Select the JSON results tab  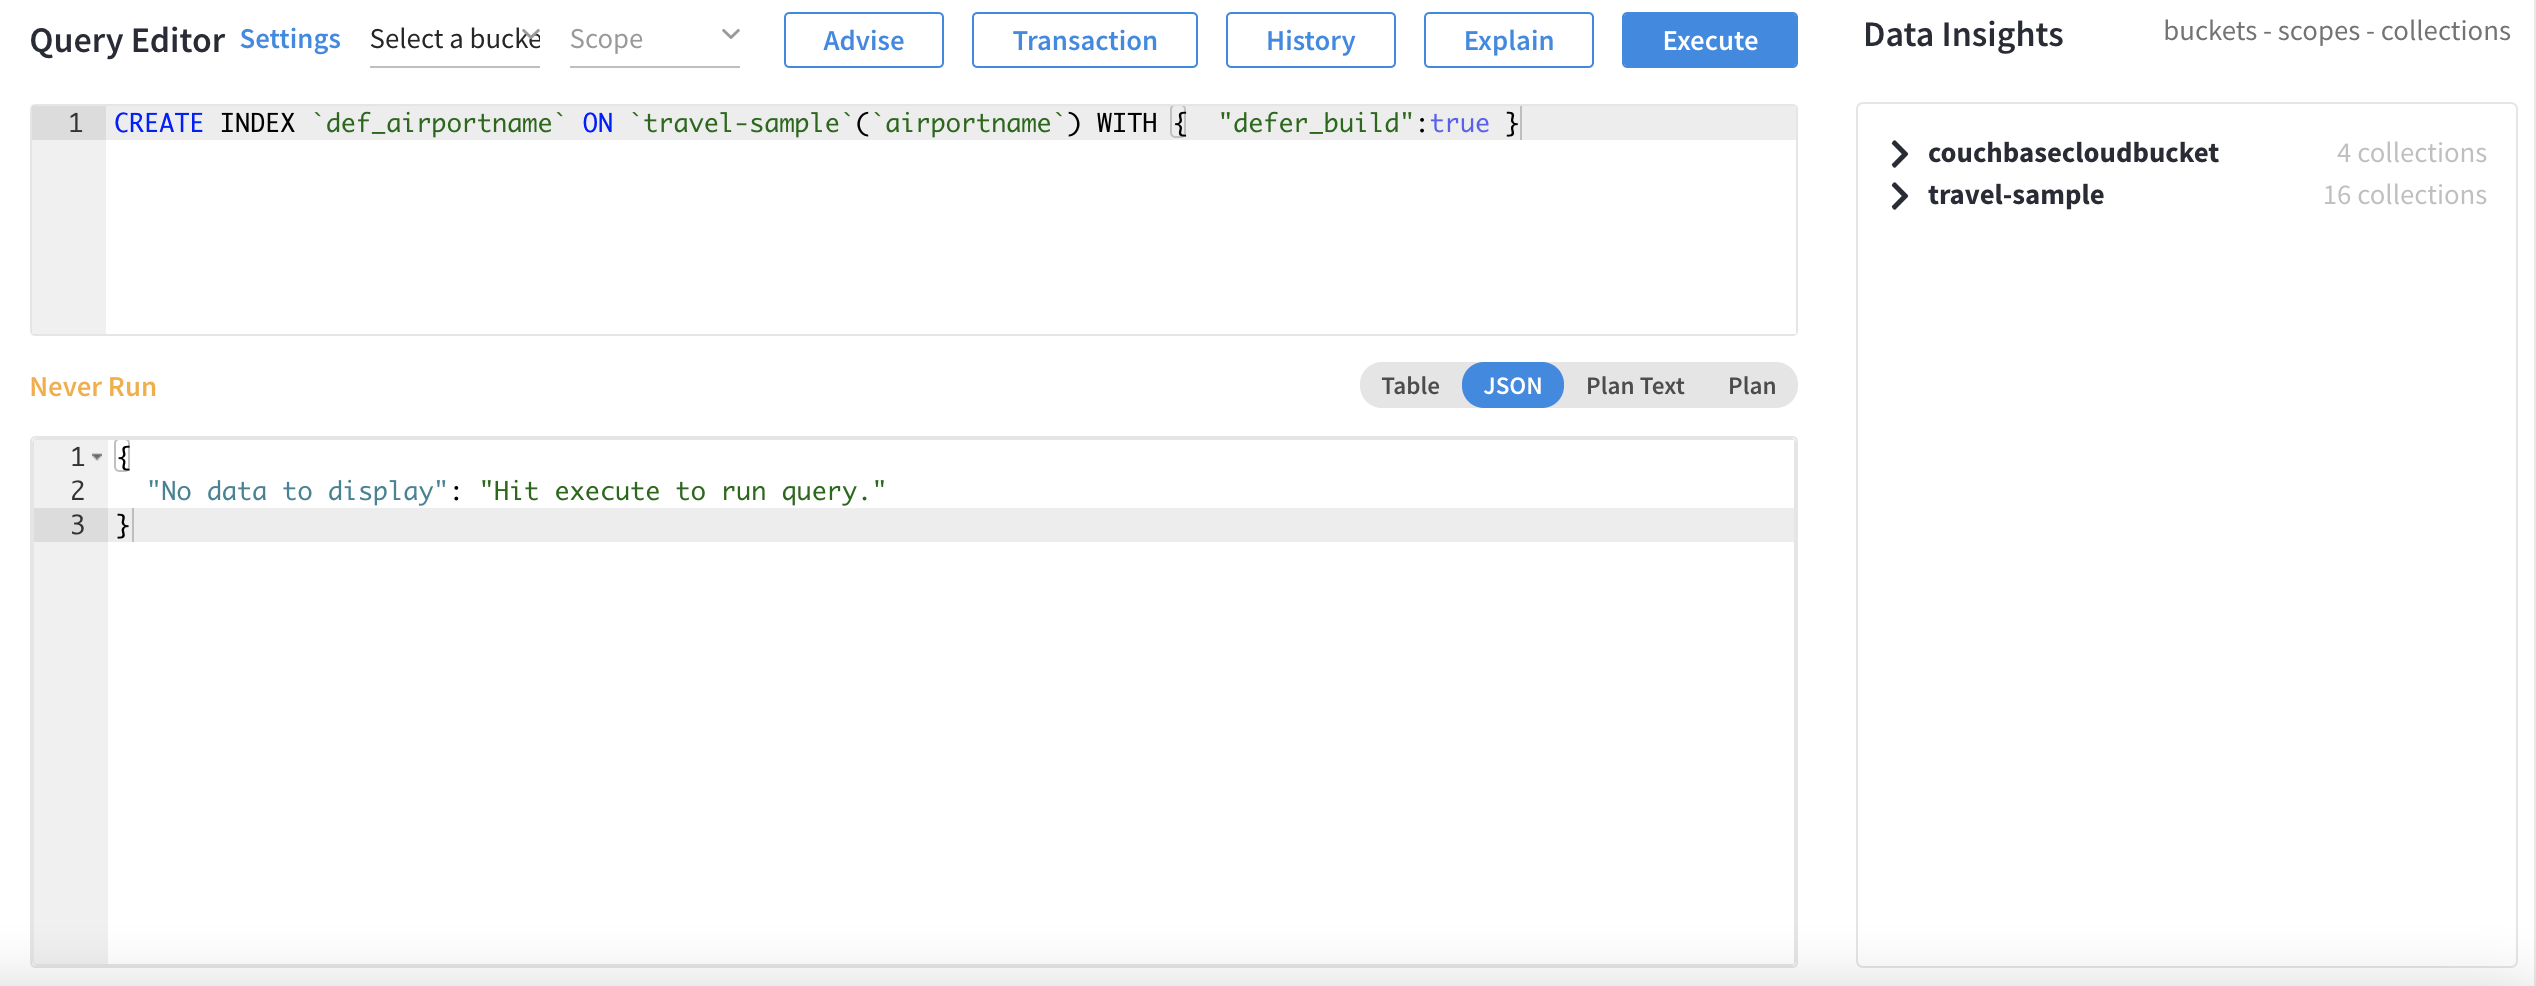coord(1512,385)
